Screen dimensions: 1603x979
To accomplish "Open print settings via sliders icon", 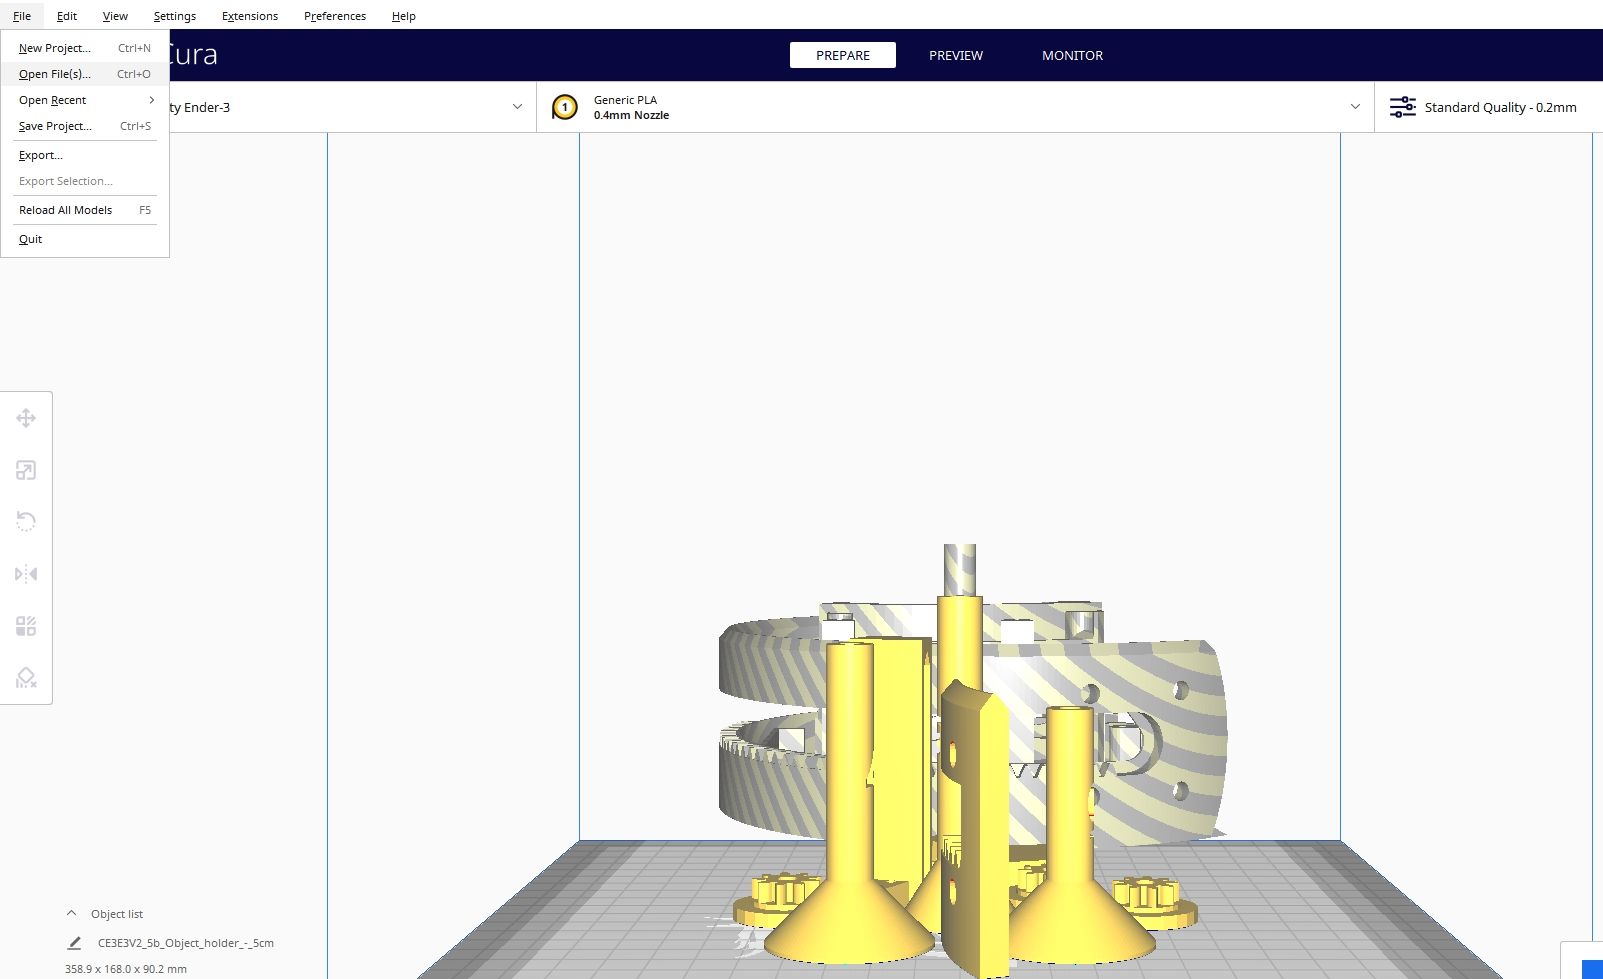I will 1403,107.
